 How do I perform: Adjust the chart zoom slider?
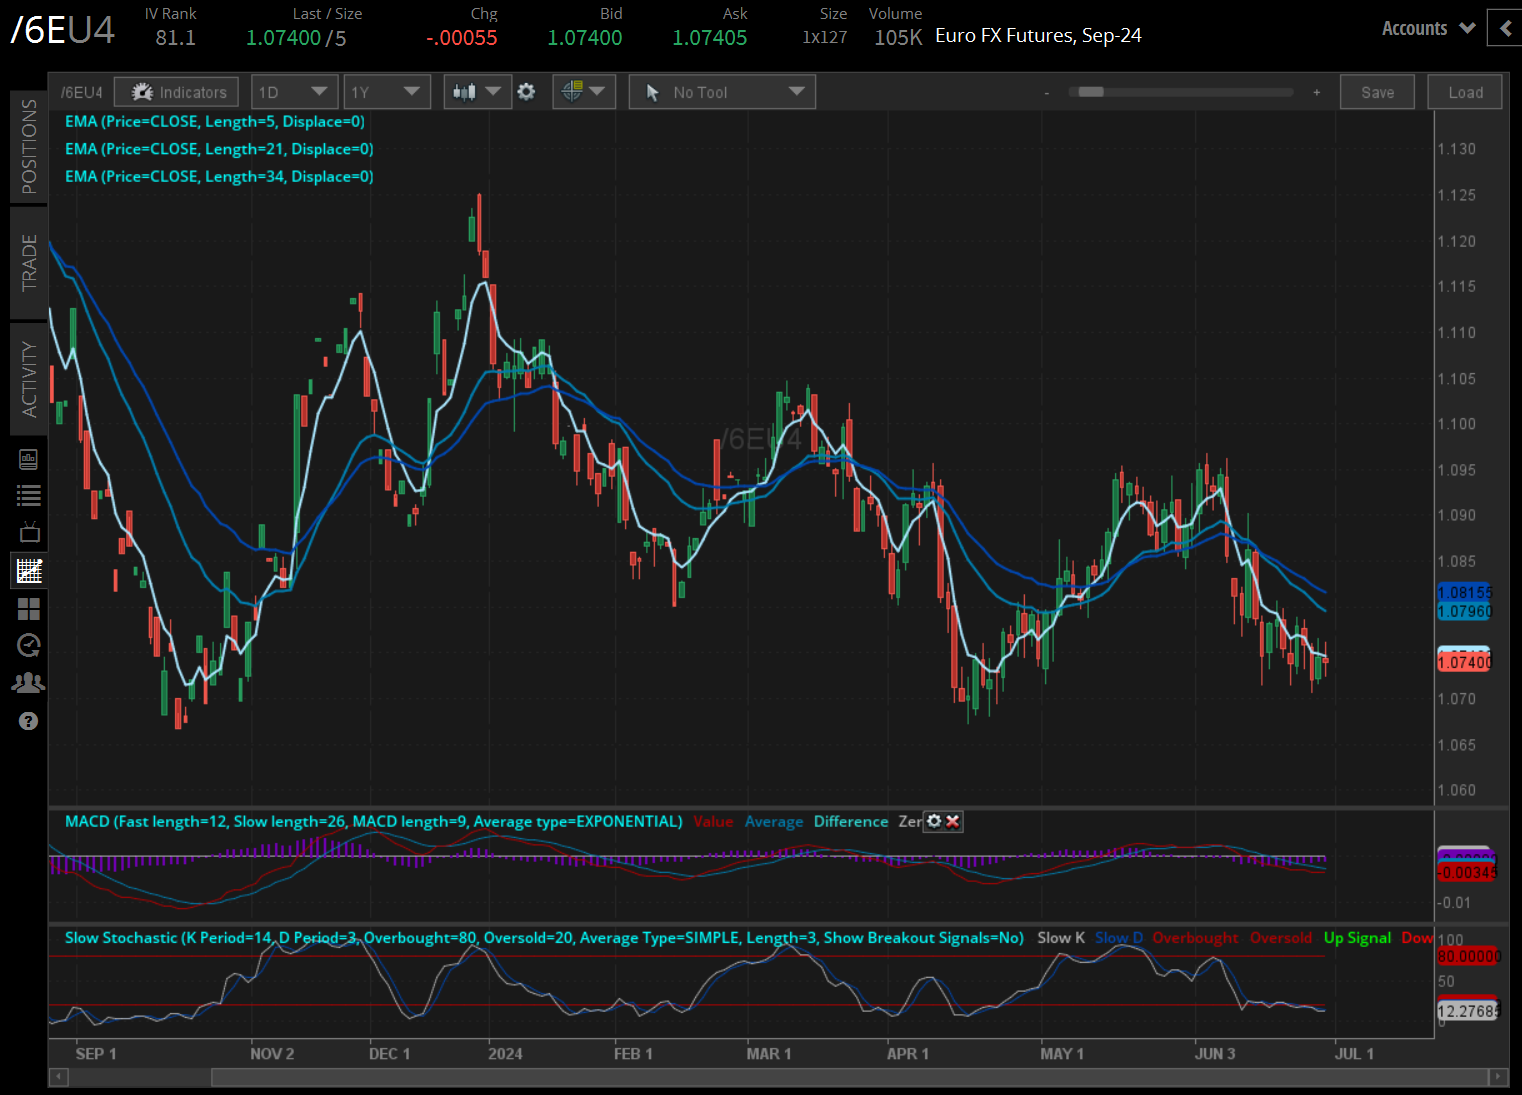[x=1090, y=91]
